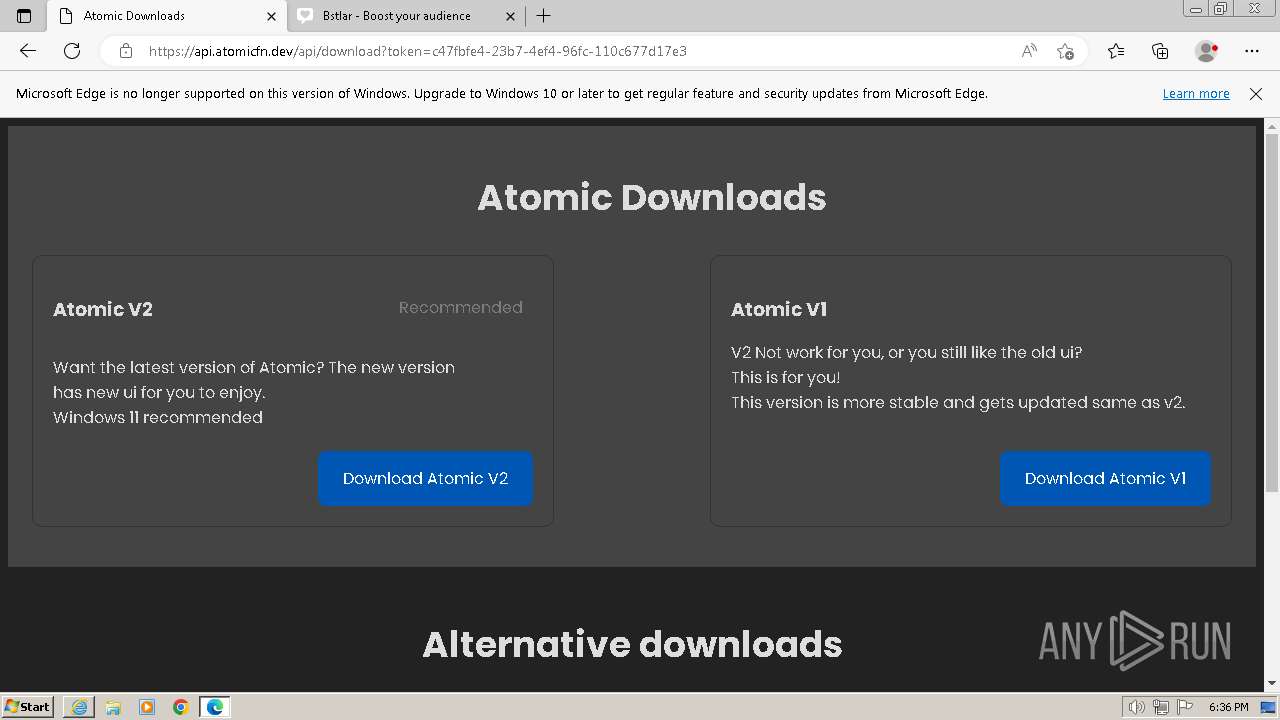Click Microsoft Edge taskbar icon
The width and height of the screenshot is (1280, 720).
click(215, 707)
